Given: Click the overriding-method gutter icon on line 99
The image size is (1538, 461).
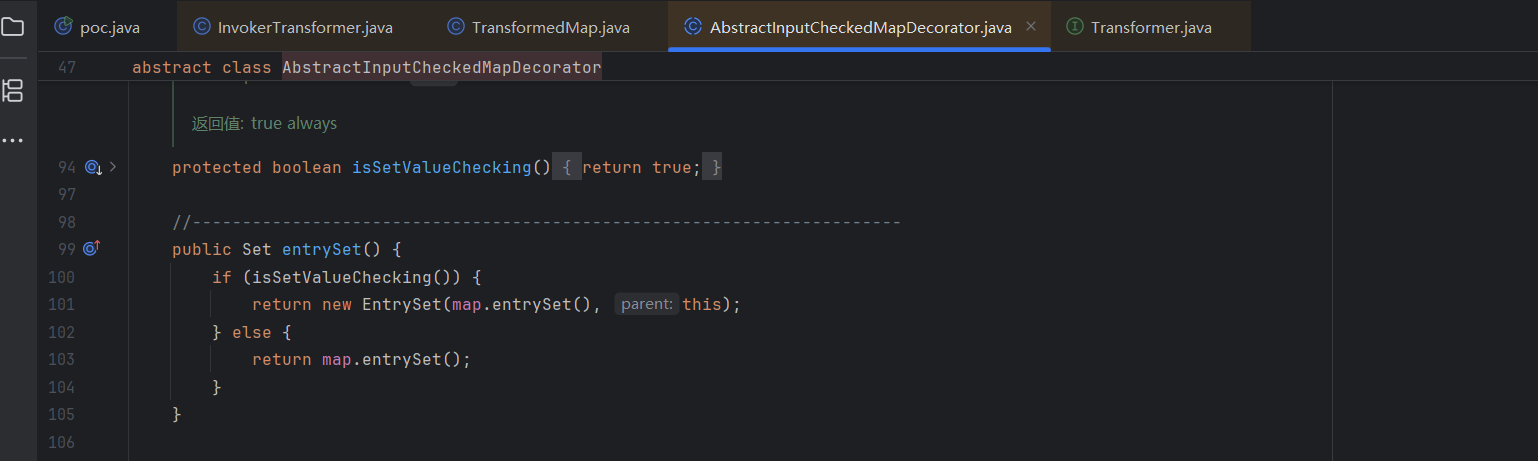Looking at the screenshot, I should pyautogui.click(x=92, y=248).
